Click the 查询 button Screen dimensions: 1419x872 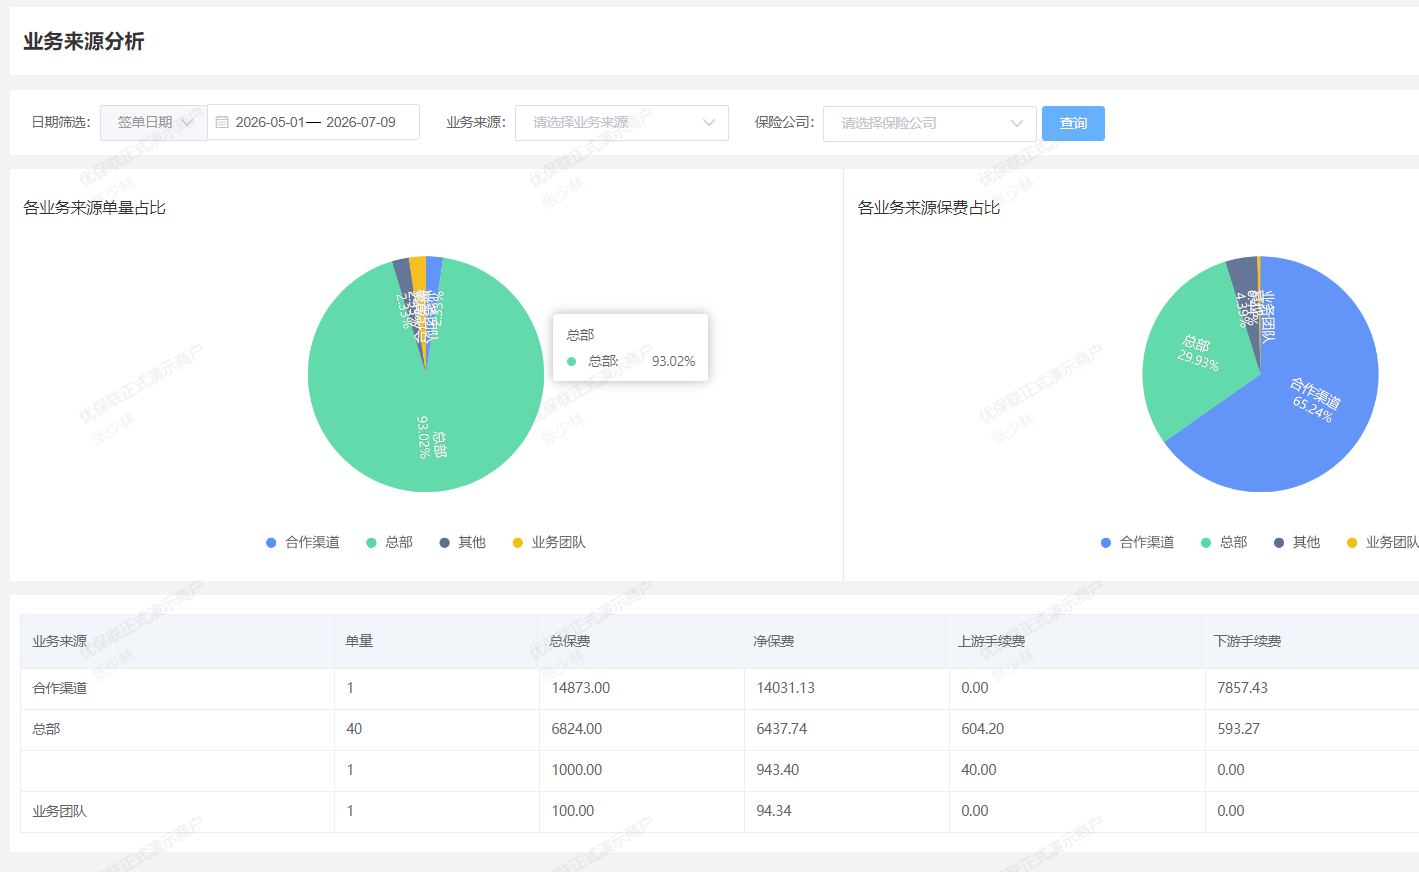point(1073,123)
